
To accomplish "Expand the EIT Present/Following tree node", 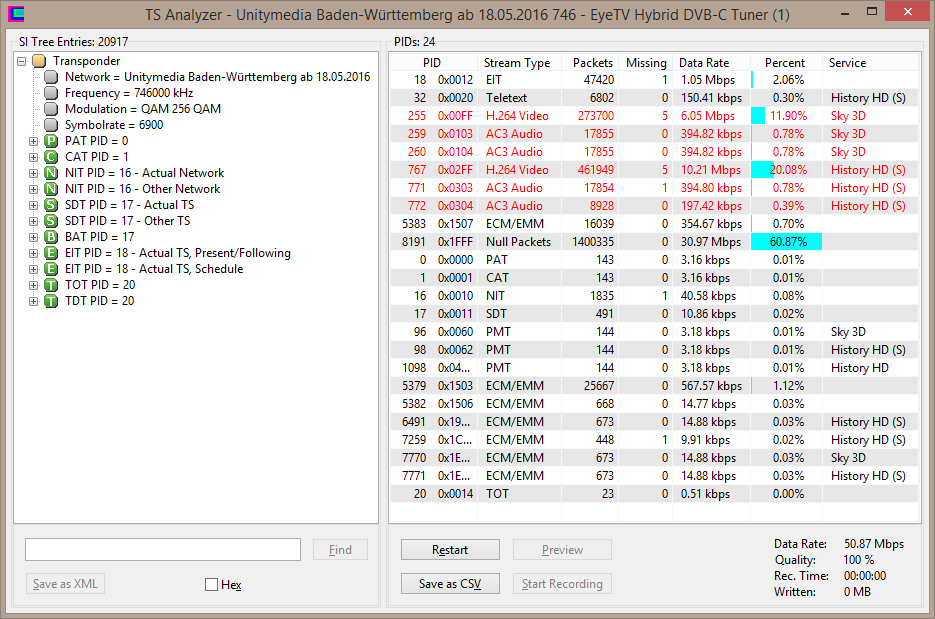I will 34,253.
